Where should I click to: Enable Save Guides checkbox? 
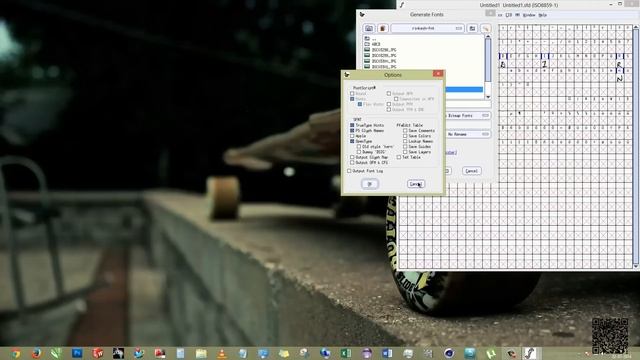click(x=405, y=147)
